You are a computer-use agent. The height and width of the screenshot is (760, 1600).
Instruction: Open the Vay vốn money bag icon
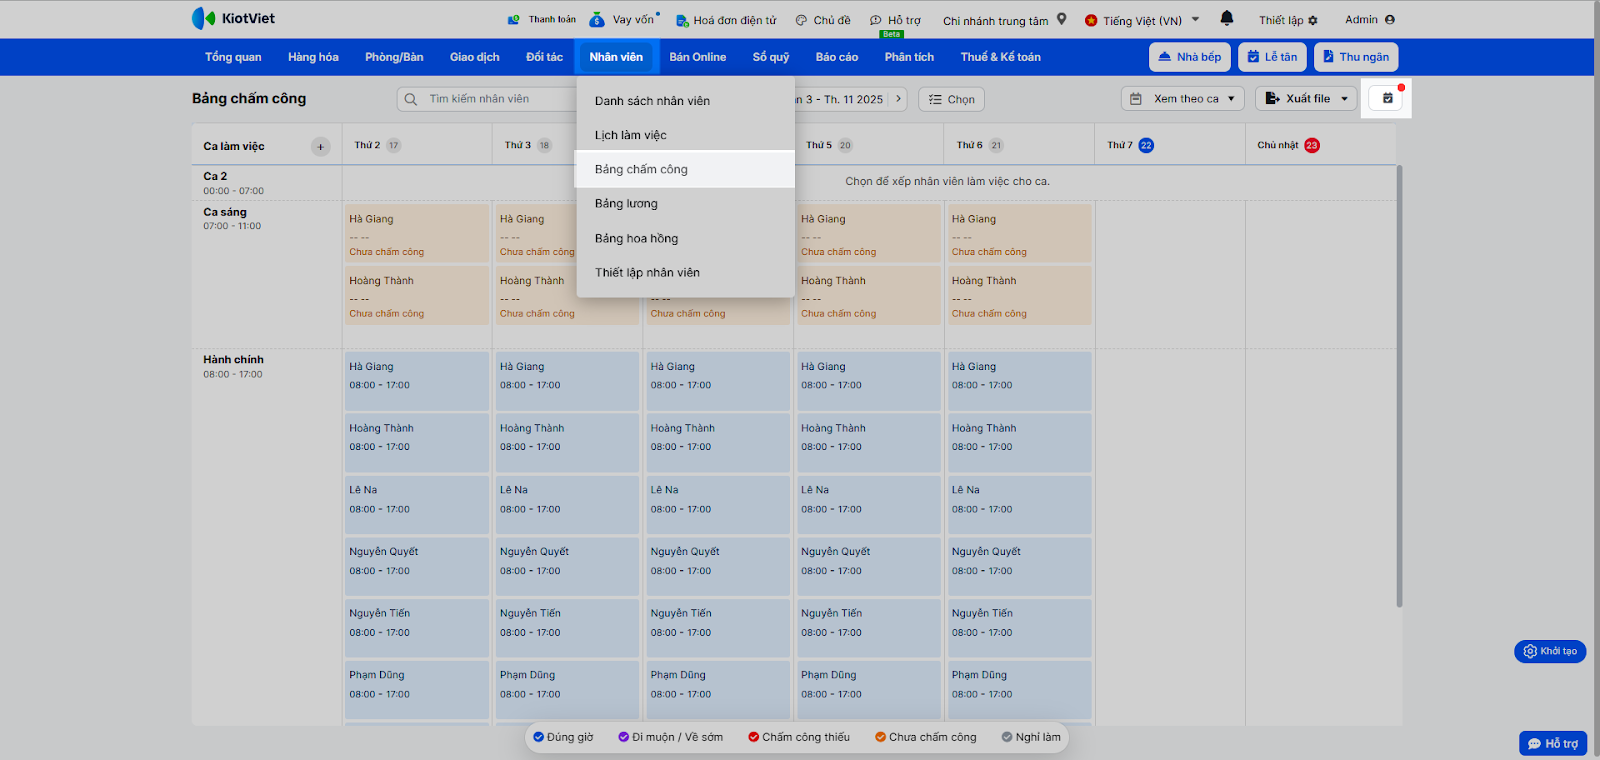tap(597, 19)
